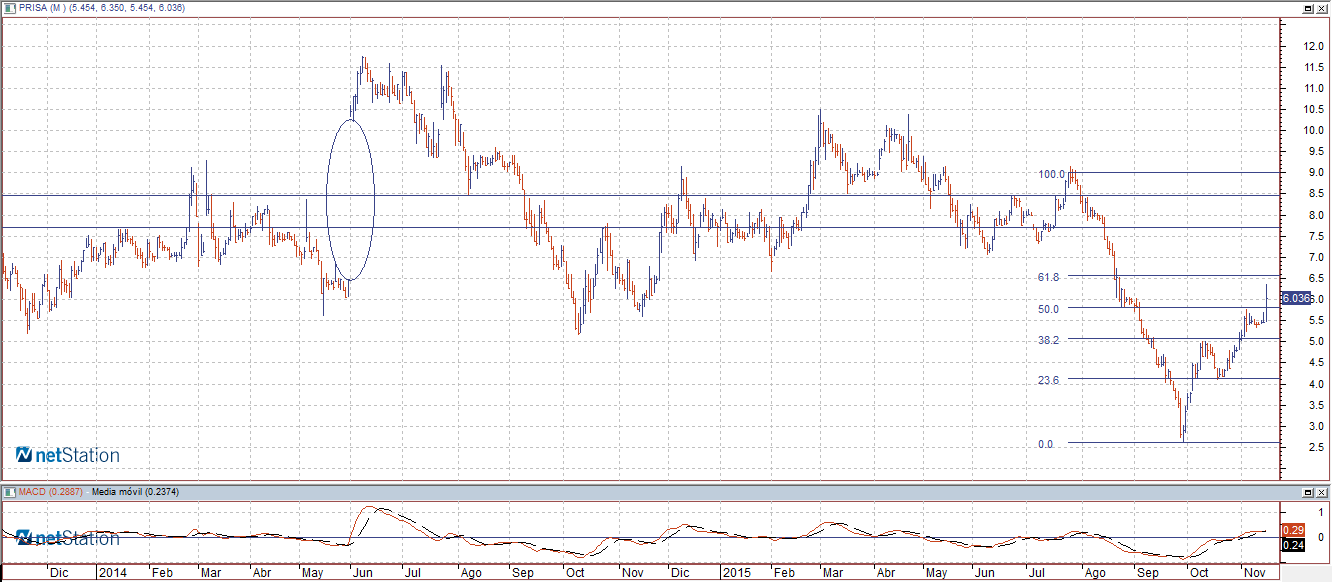
Task: Maximize the PRISA price chart panel
Action: (x=1307, y=7)
